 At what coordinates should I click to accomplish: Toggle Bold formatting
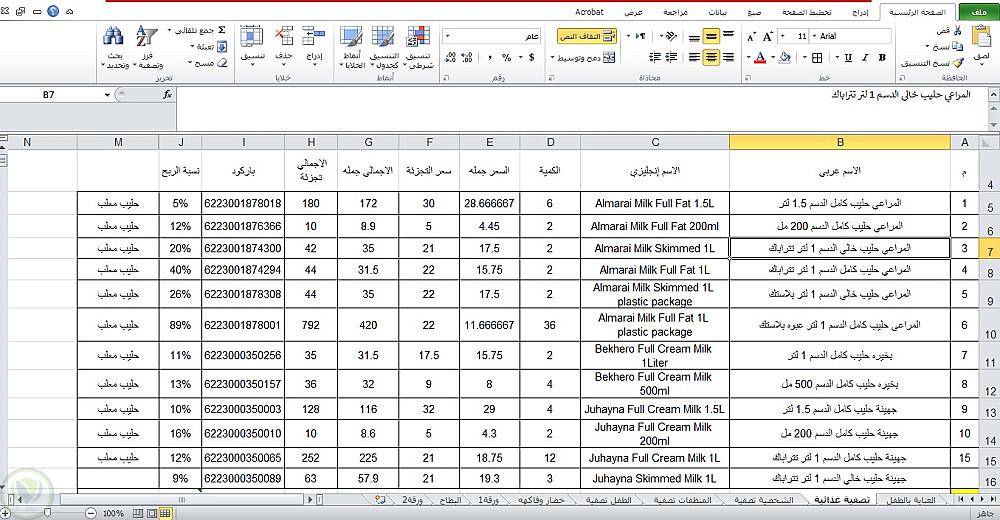pyautogui.click(x=882, y=58)
